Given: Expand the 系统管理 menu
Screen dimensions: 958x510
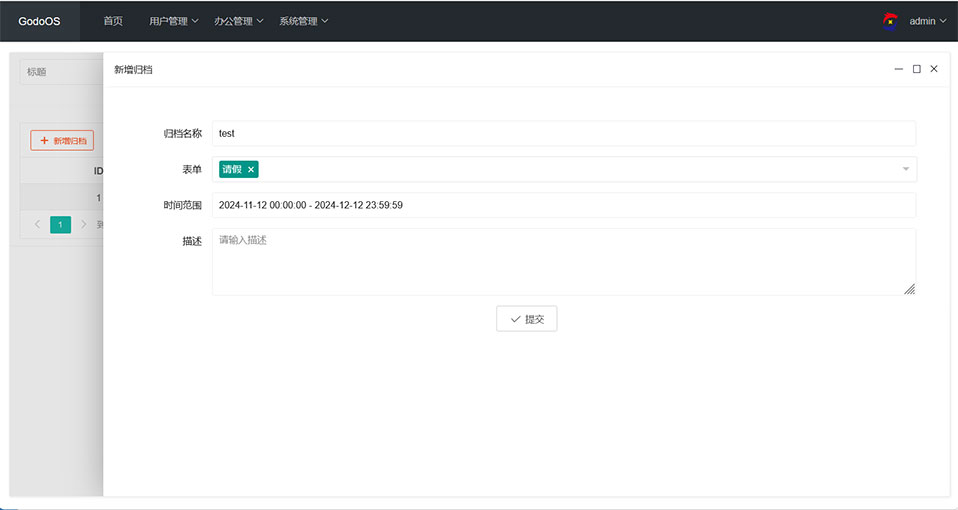Looking at the screenshot, I should (304, 21).
